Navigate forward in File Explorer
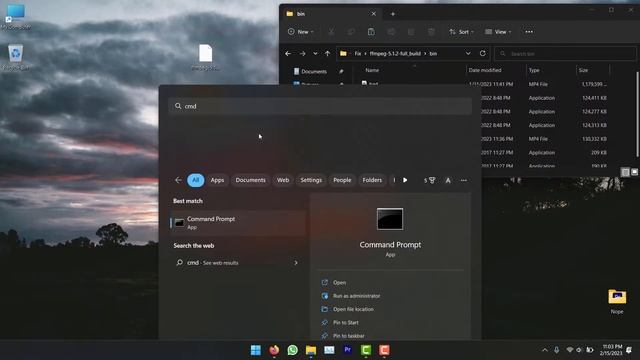This screenshot has height=360, width=640. pyautogui.click(x=302, y=53)
